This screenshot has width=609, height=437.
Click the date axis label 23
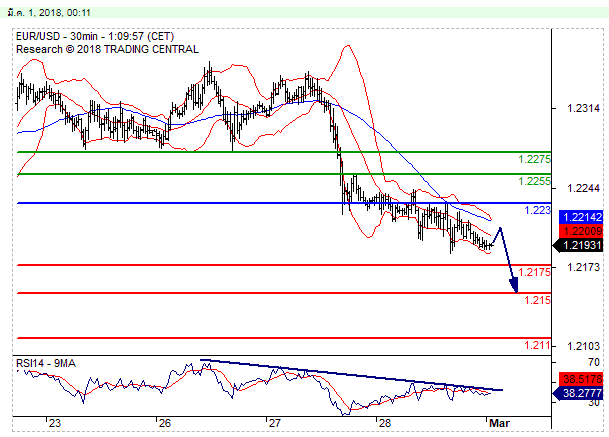55,423
